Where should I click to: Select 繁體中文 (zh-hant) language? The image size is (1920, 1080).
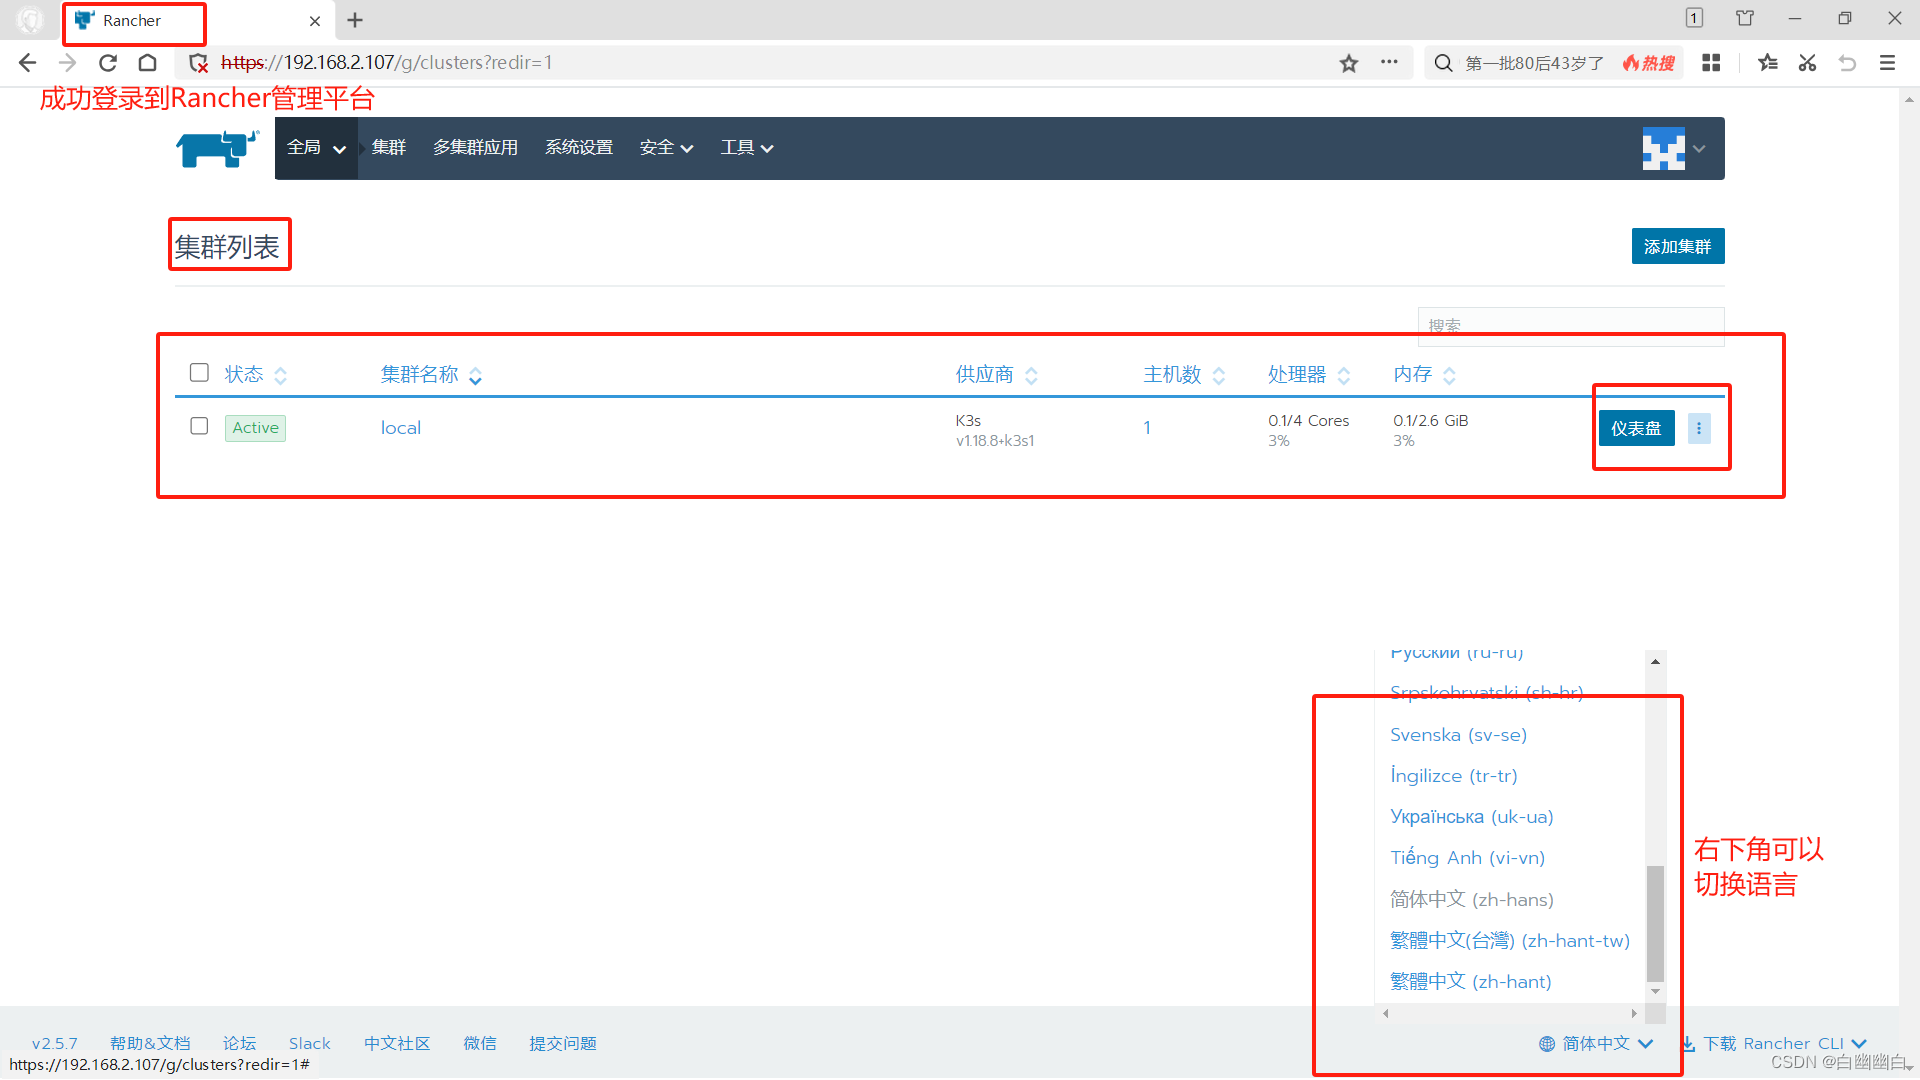[x=1470, y=982]
